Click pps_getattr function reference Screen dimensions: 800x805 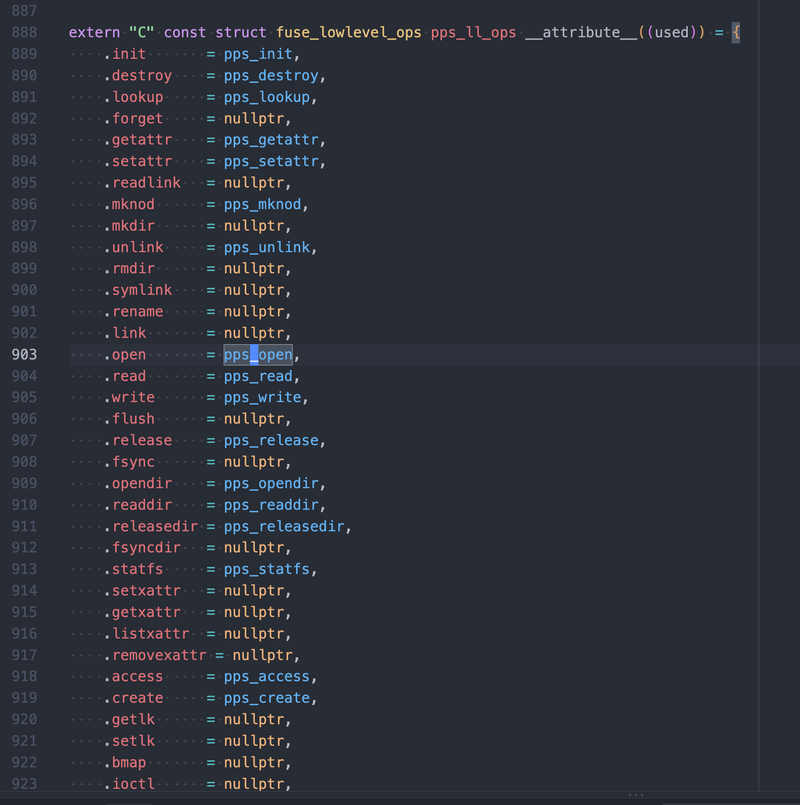[x=271, y=140]
